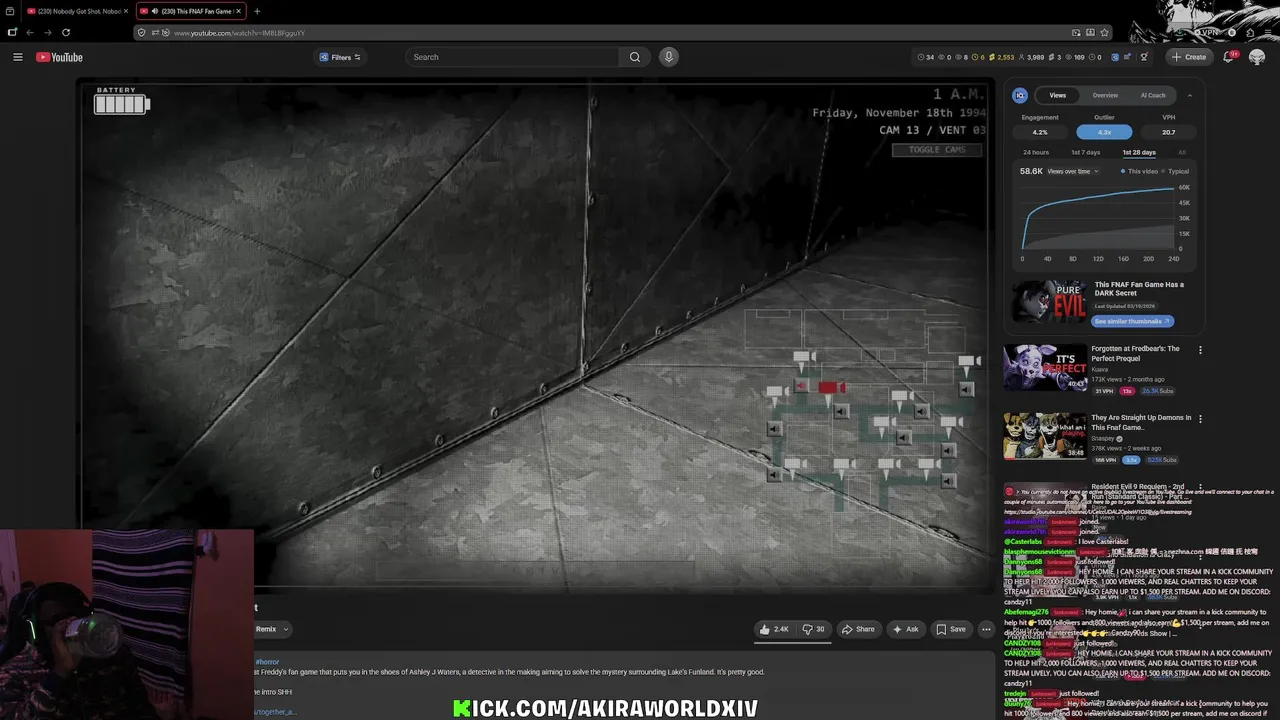Open the Filters option beside search
Image resolution: width=1280 pixels, height=720 pixels.
340,57
